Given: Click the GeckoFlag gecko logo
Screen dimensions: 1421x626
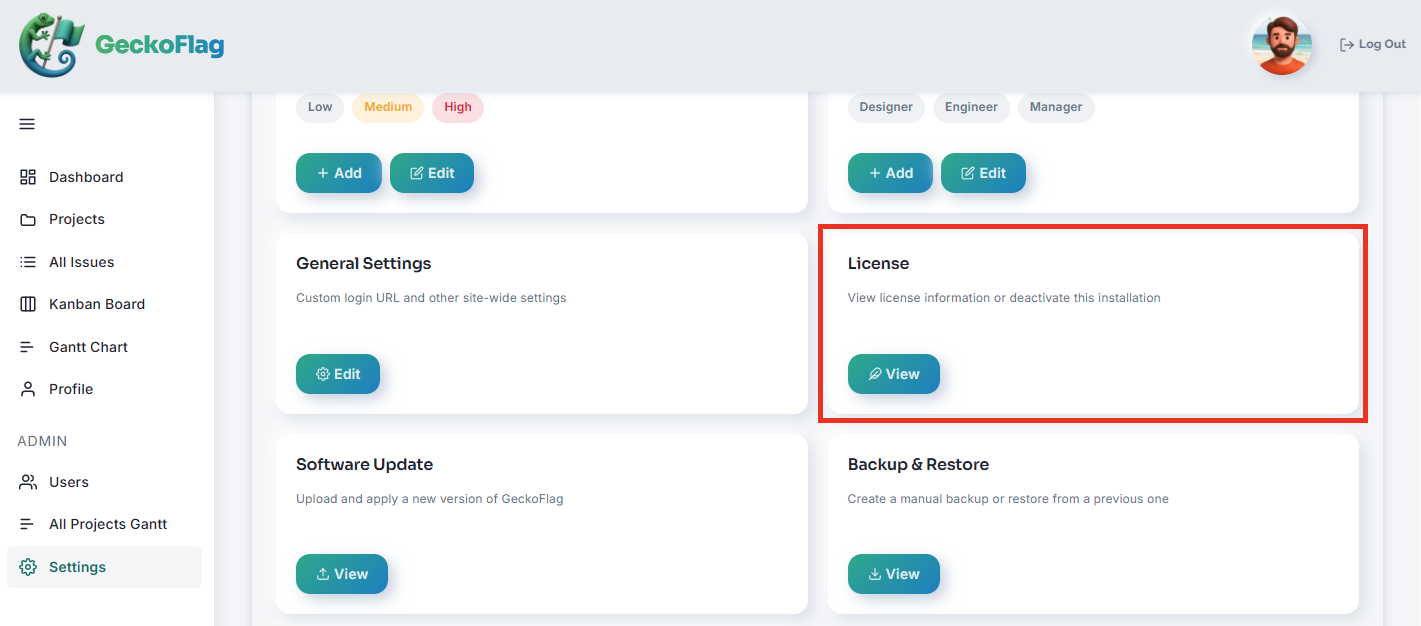Looking at the screenshot, I should (52, 45).
